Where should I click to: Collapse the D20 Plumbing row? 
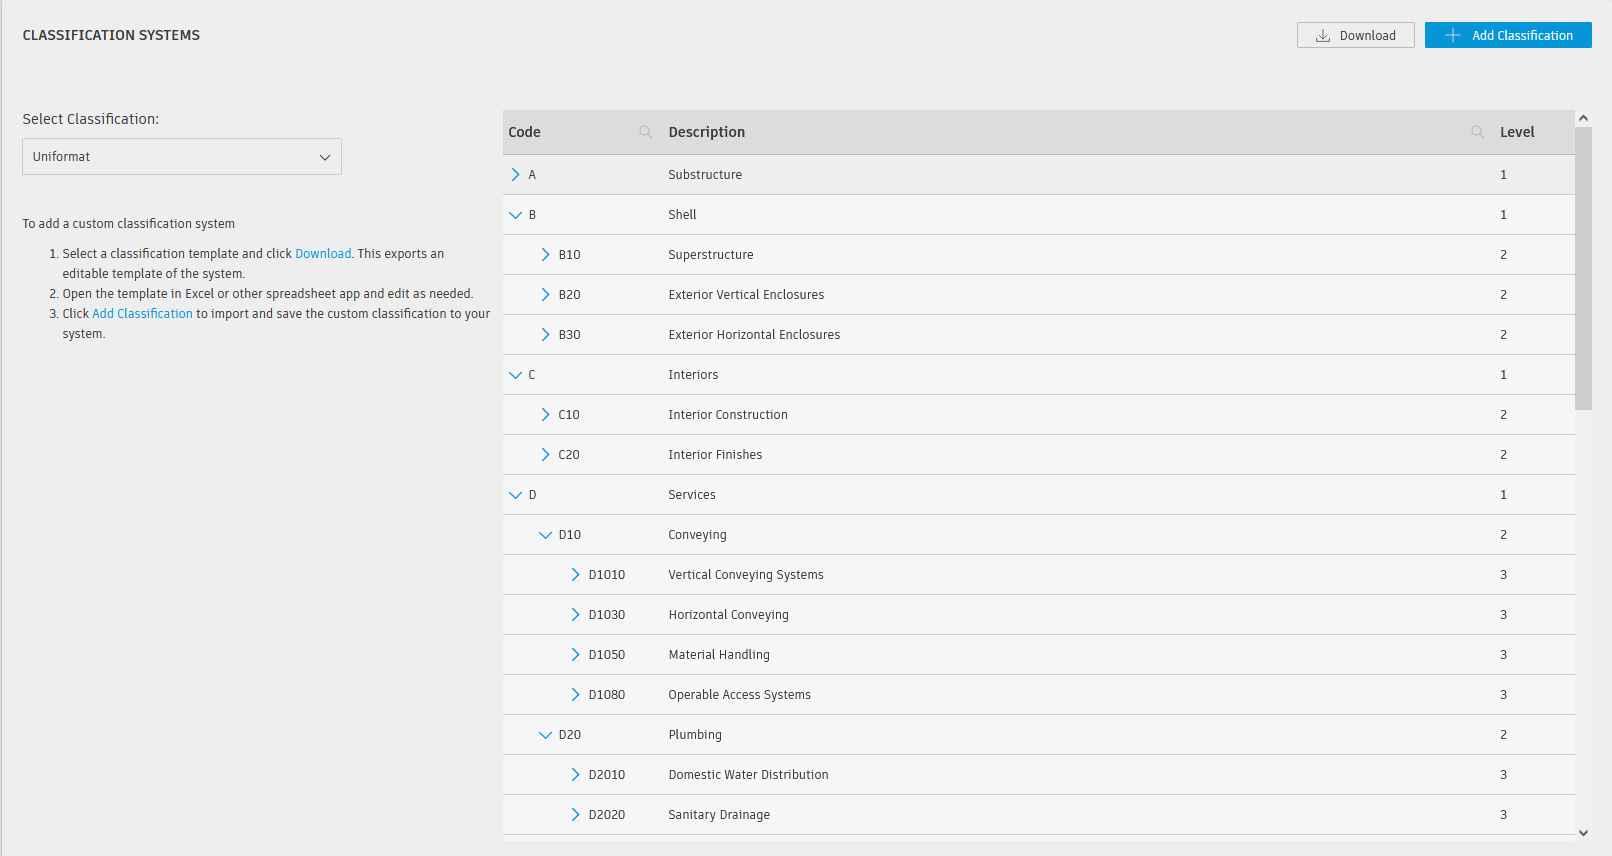(x=546, y=735)
